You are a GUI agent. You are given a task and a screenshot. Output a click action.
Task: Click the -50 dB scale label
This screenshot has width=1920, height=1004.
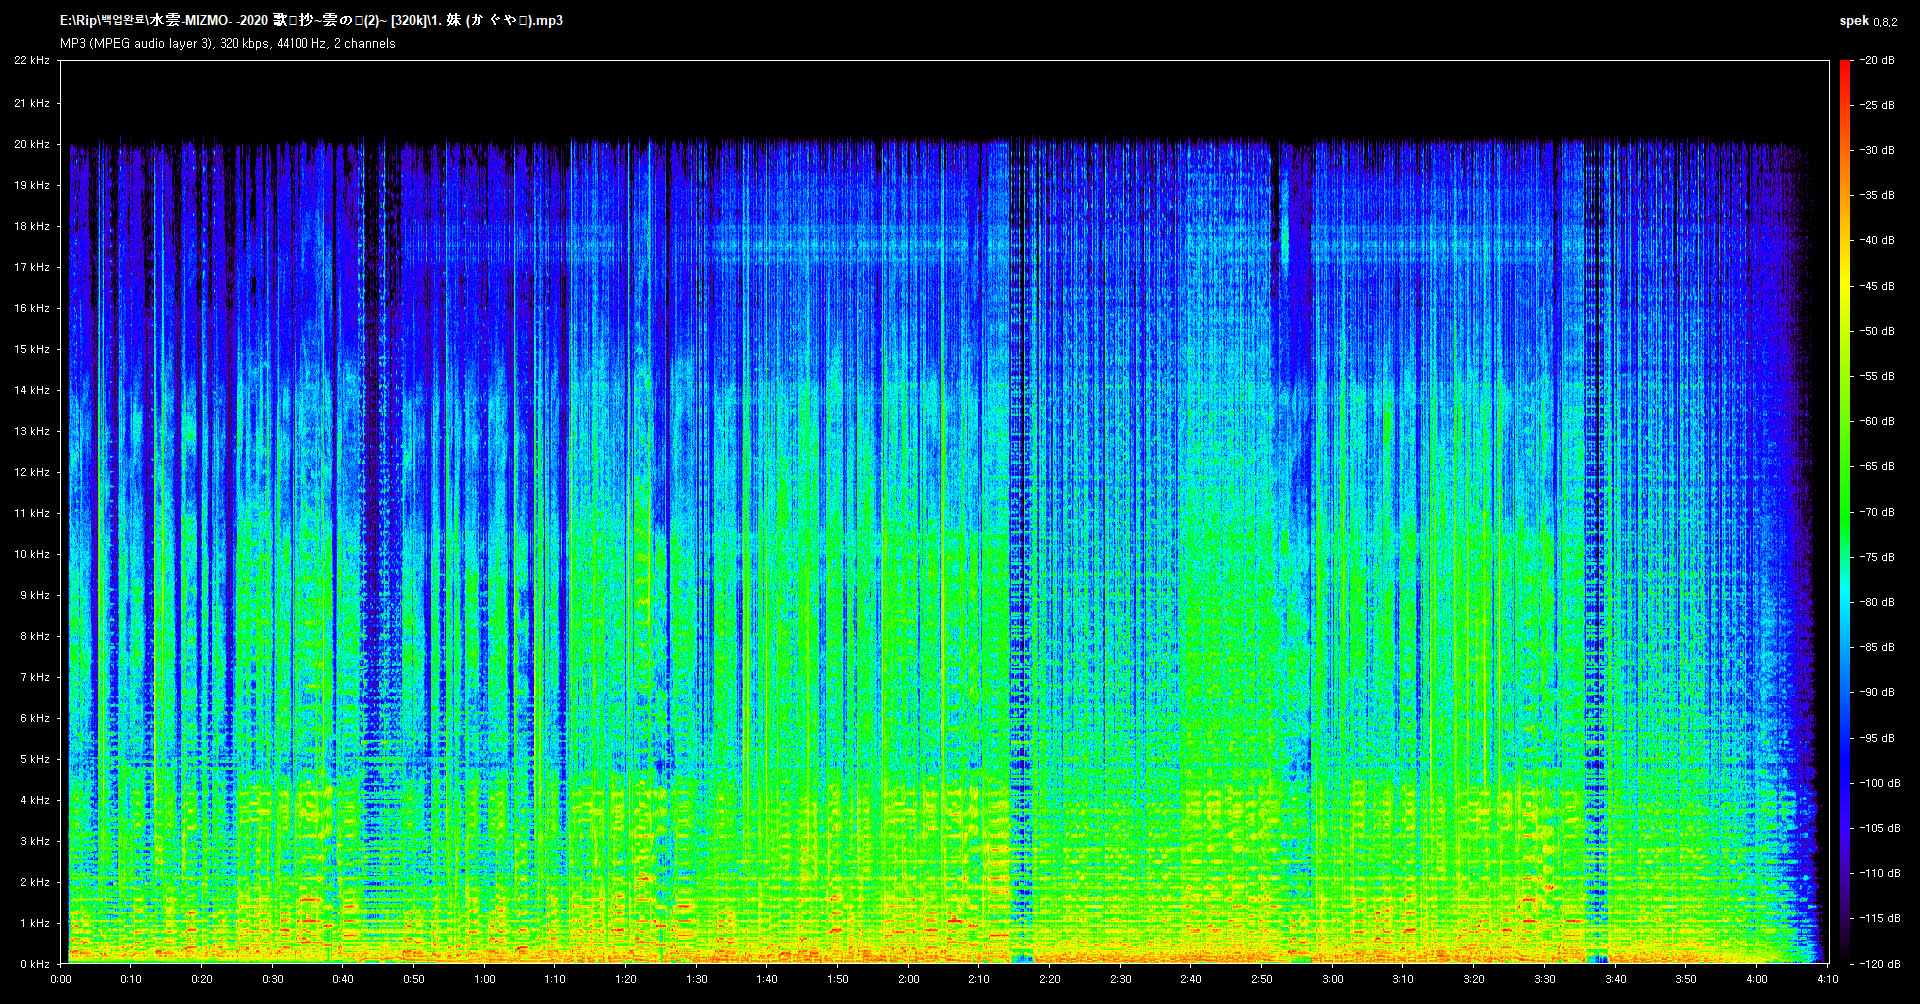pyautogui.click(x=1878, y=331)
